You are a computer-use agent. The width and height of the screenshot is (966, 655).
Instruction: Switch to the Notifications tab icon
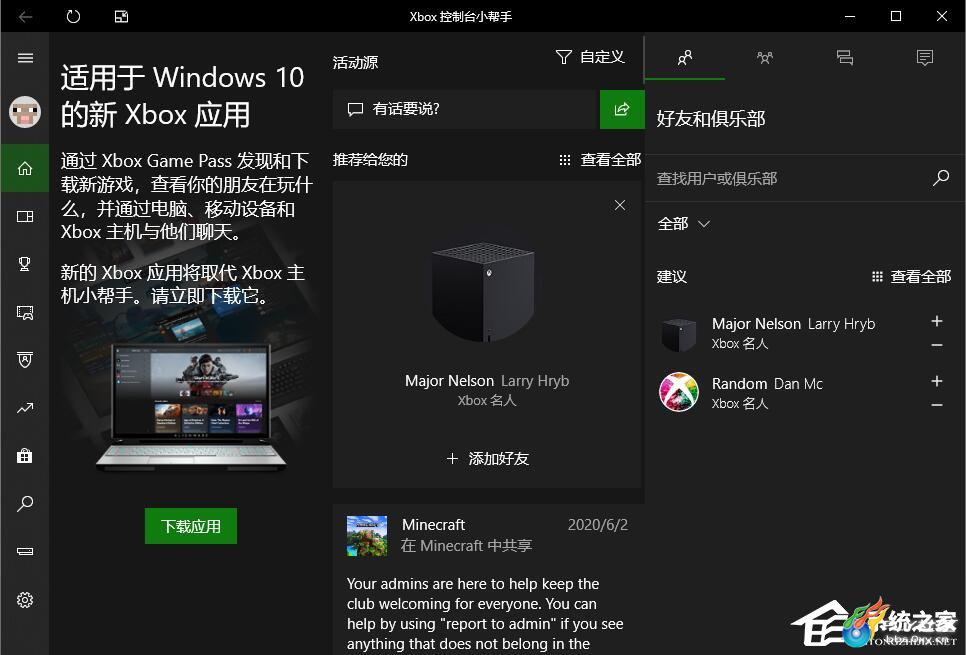coord(925,58)
